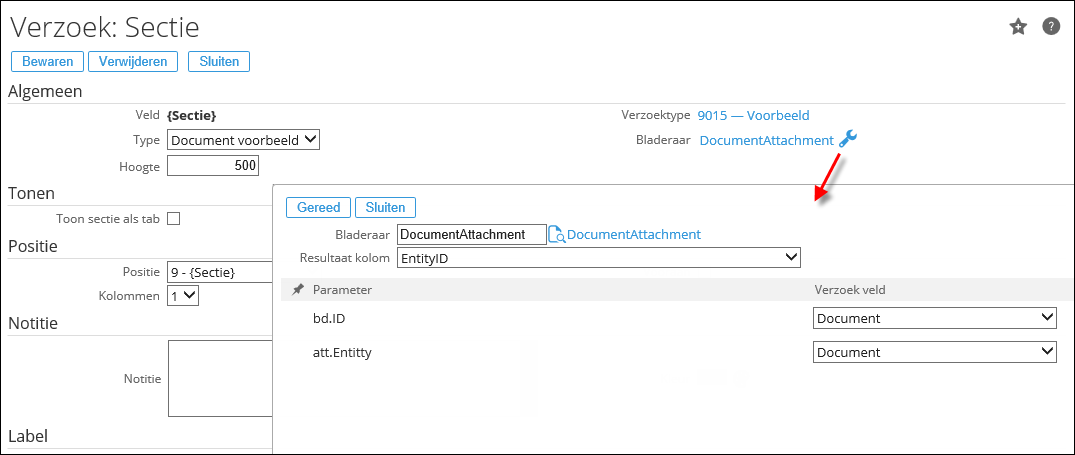Open the help question mark icon
The height and width of the screenshot is (455, 1075).
pos(1051,27)
